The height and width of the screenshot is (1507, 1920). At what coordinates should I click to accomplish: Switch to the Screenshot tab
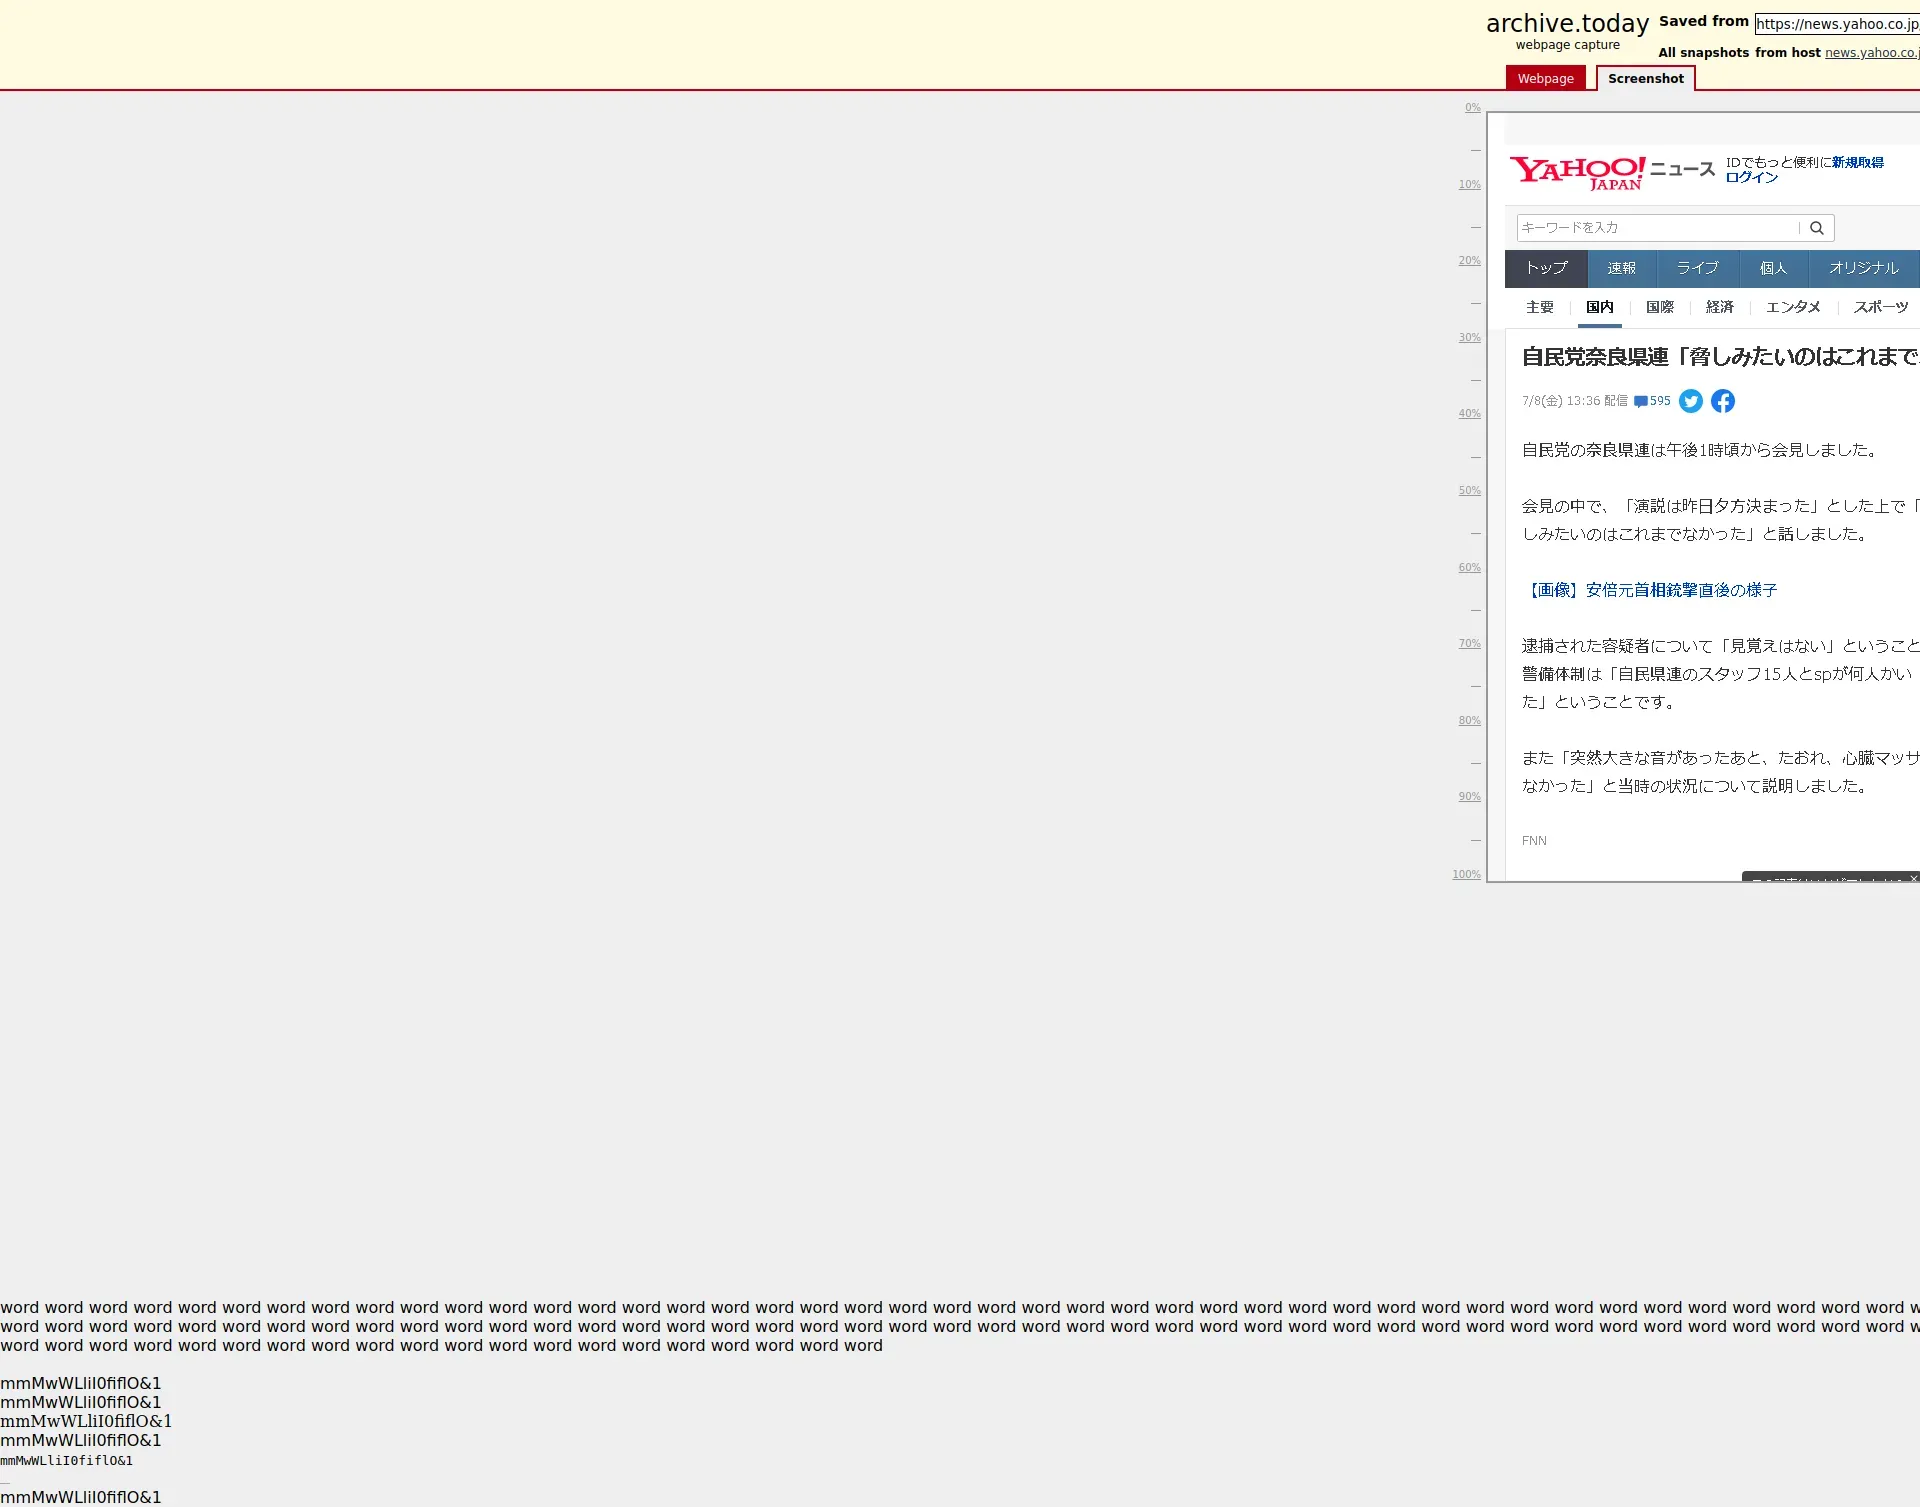1645,79
